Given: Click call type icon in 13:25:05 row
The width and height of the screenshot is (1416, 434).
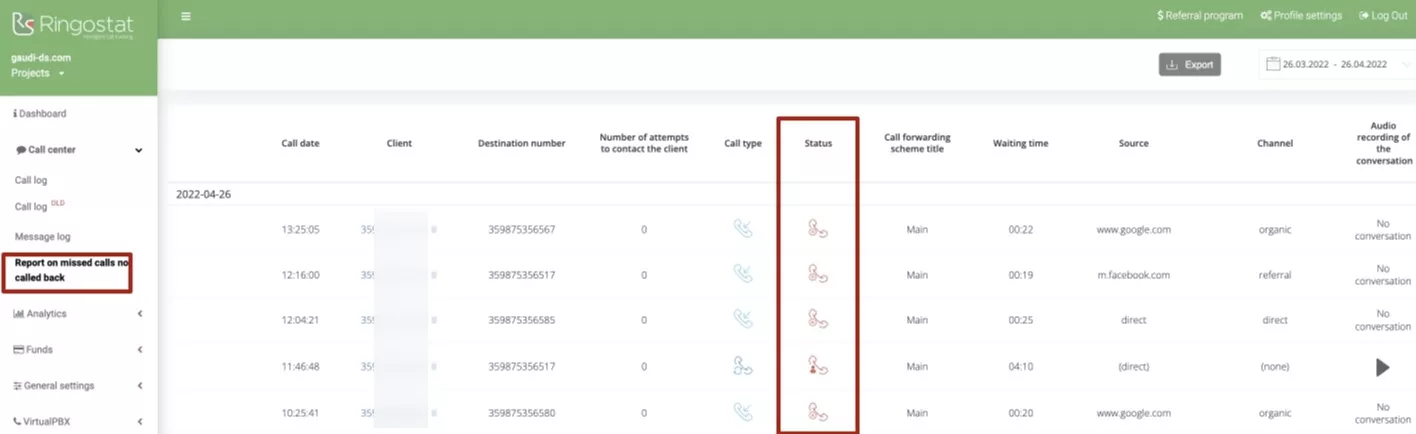Looking at the screenshot, I should [742, 229].
